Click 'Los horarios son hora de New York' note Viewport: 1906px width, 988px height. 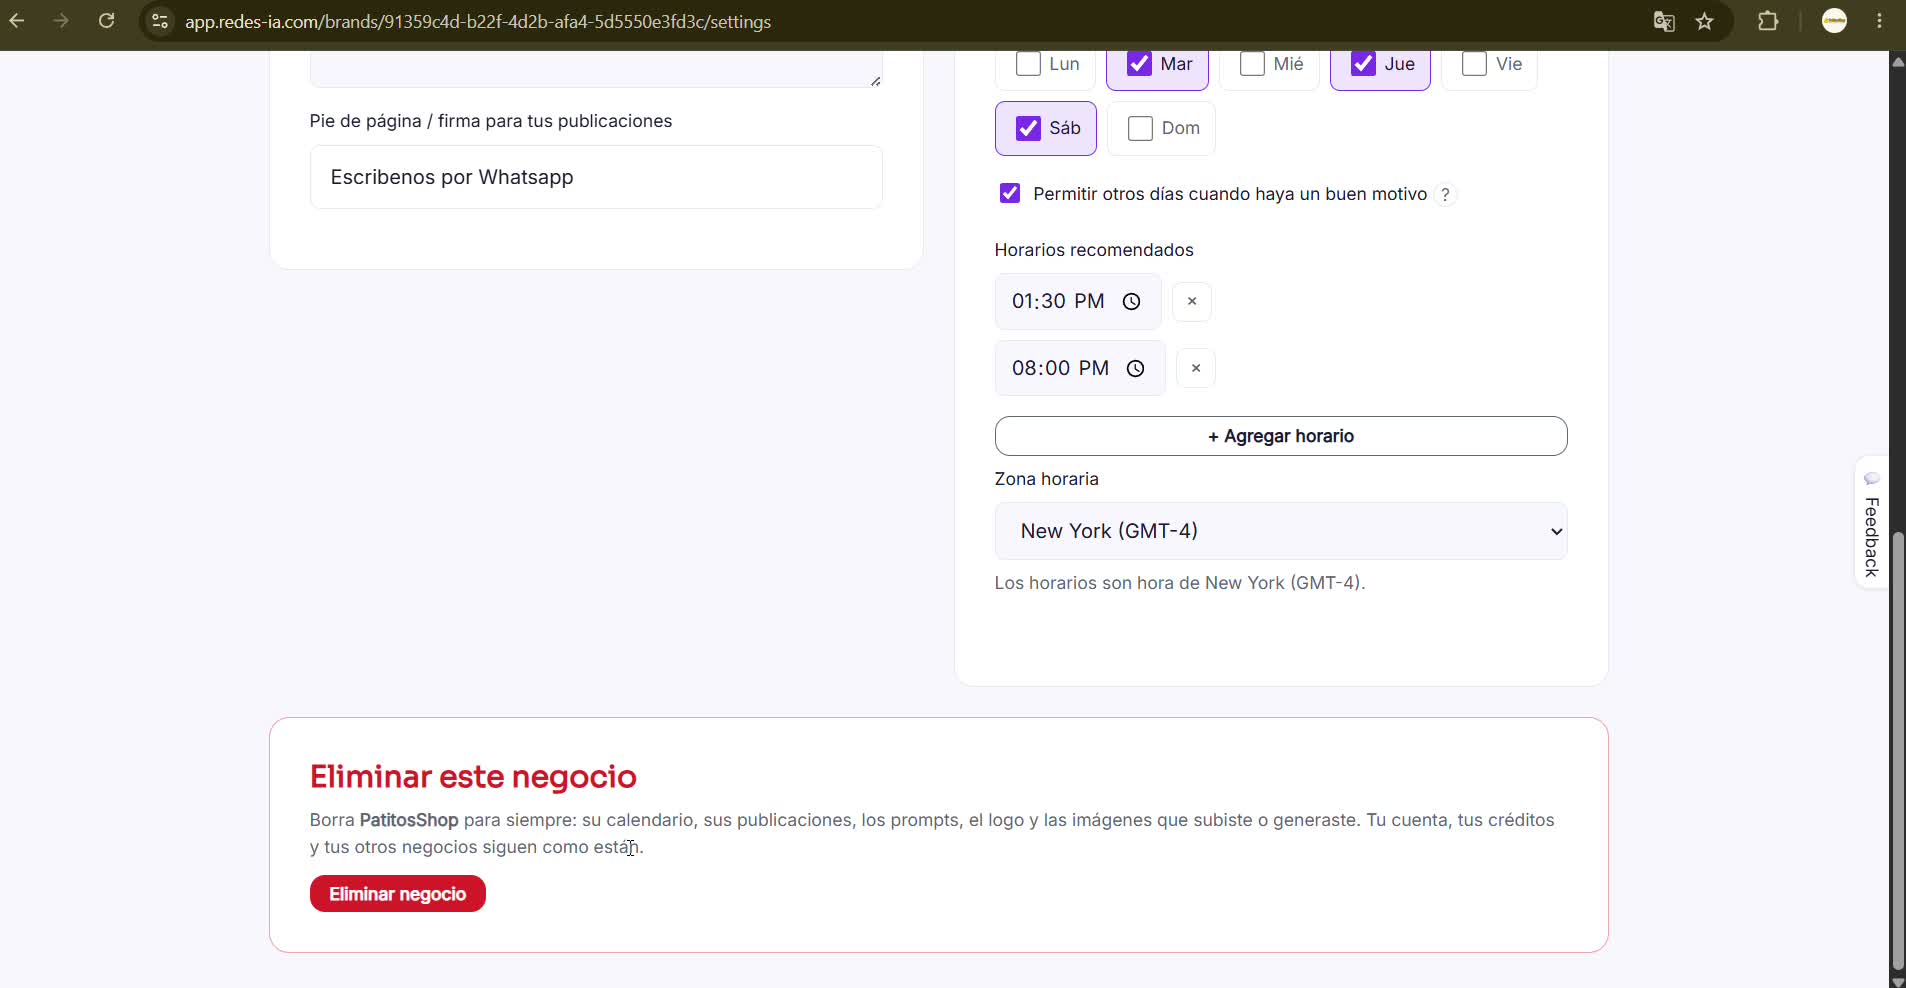(x=1180, y=583)
